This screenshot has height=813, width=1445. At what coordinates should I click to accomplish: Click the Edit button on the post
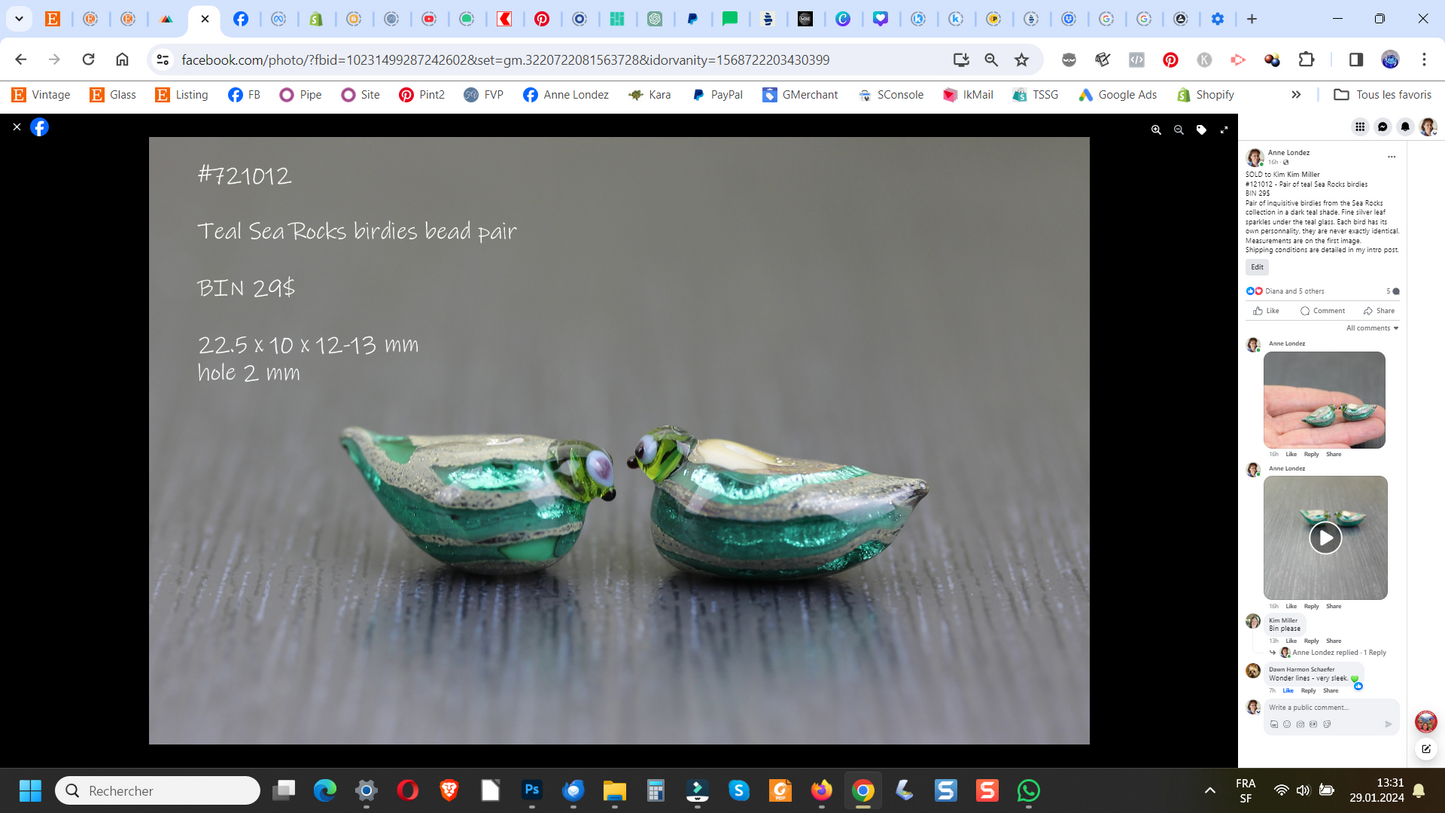coord(1256,267)
